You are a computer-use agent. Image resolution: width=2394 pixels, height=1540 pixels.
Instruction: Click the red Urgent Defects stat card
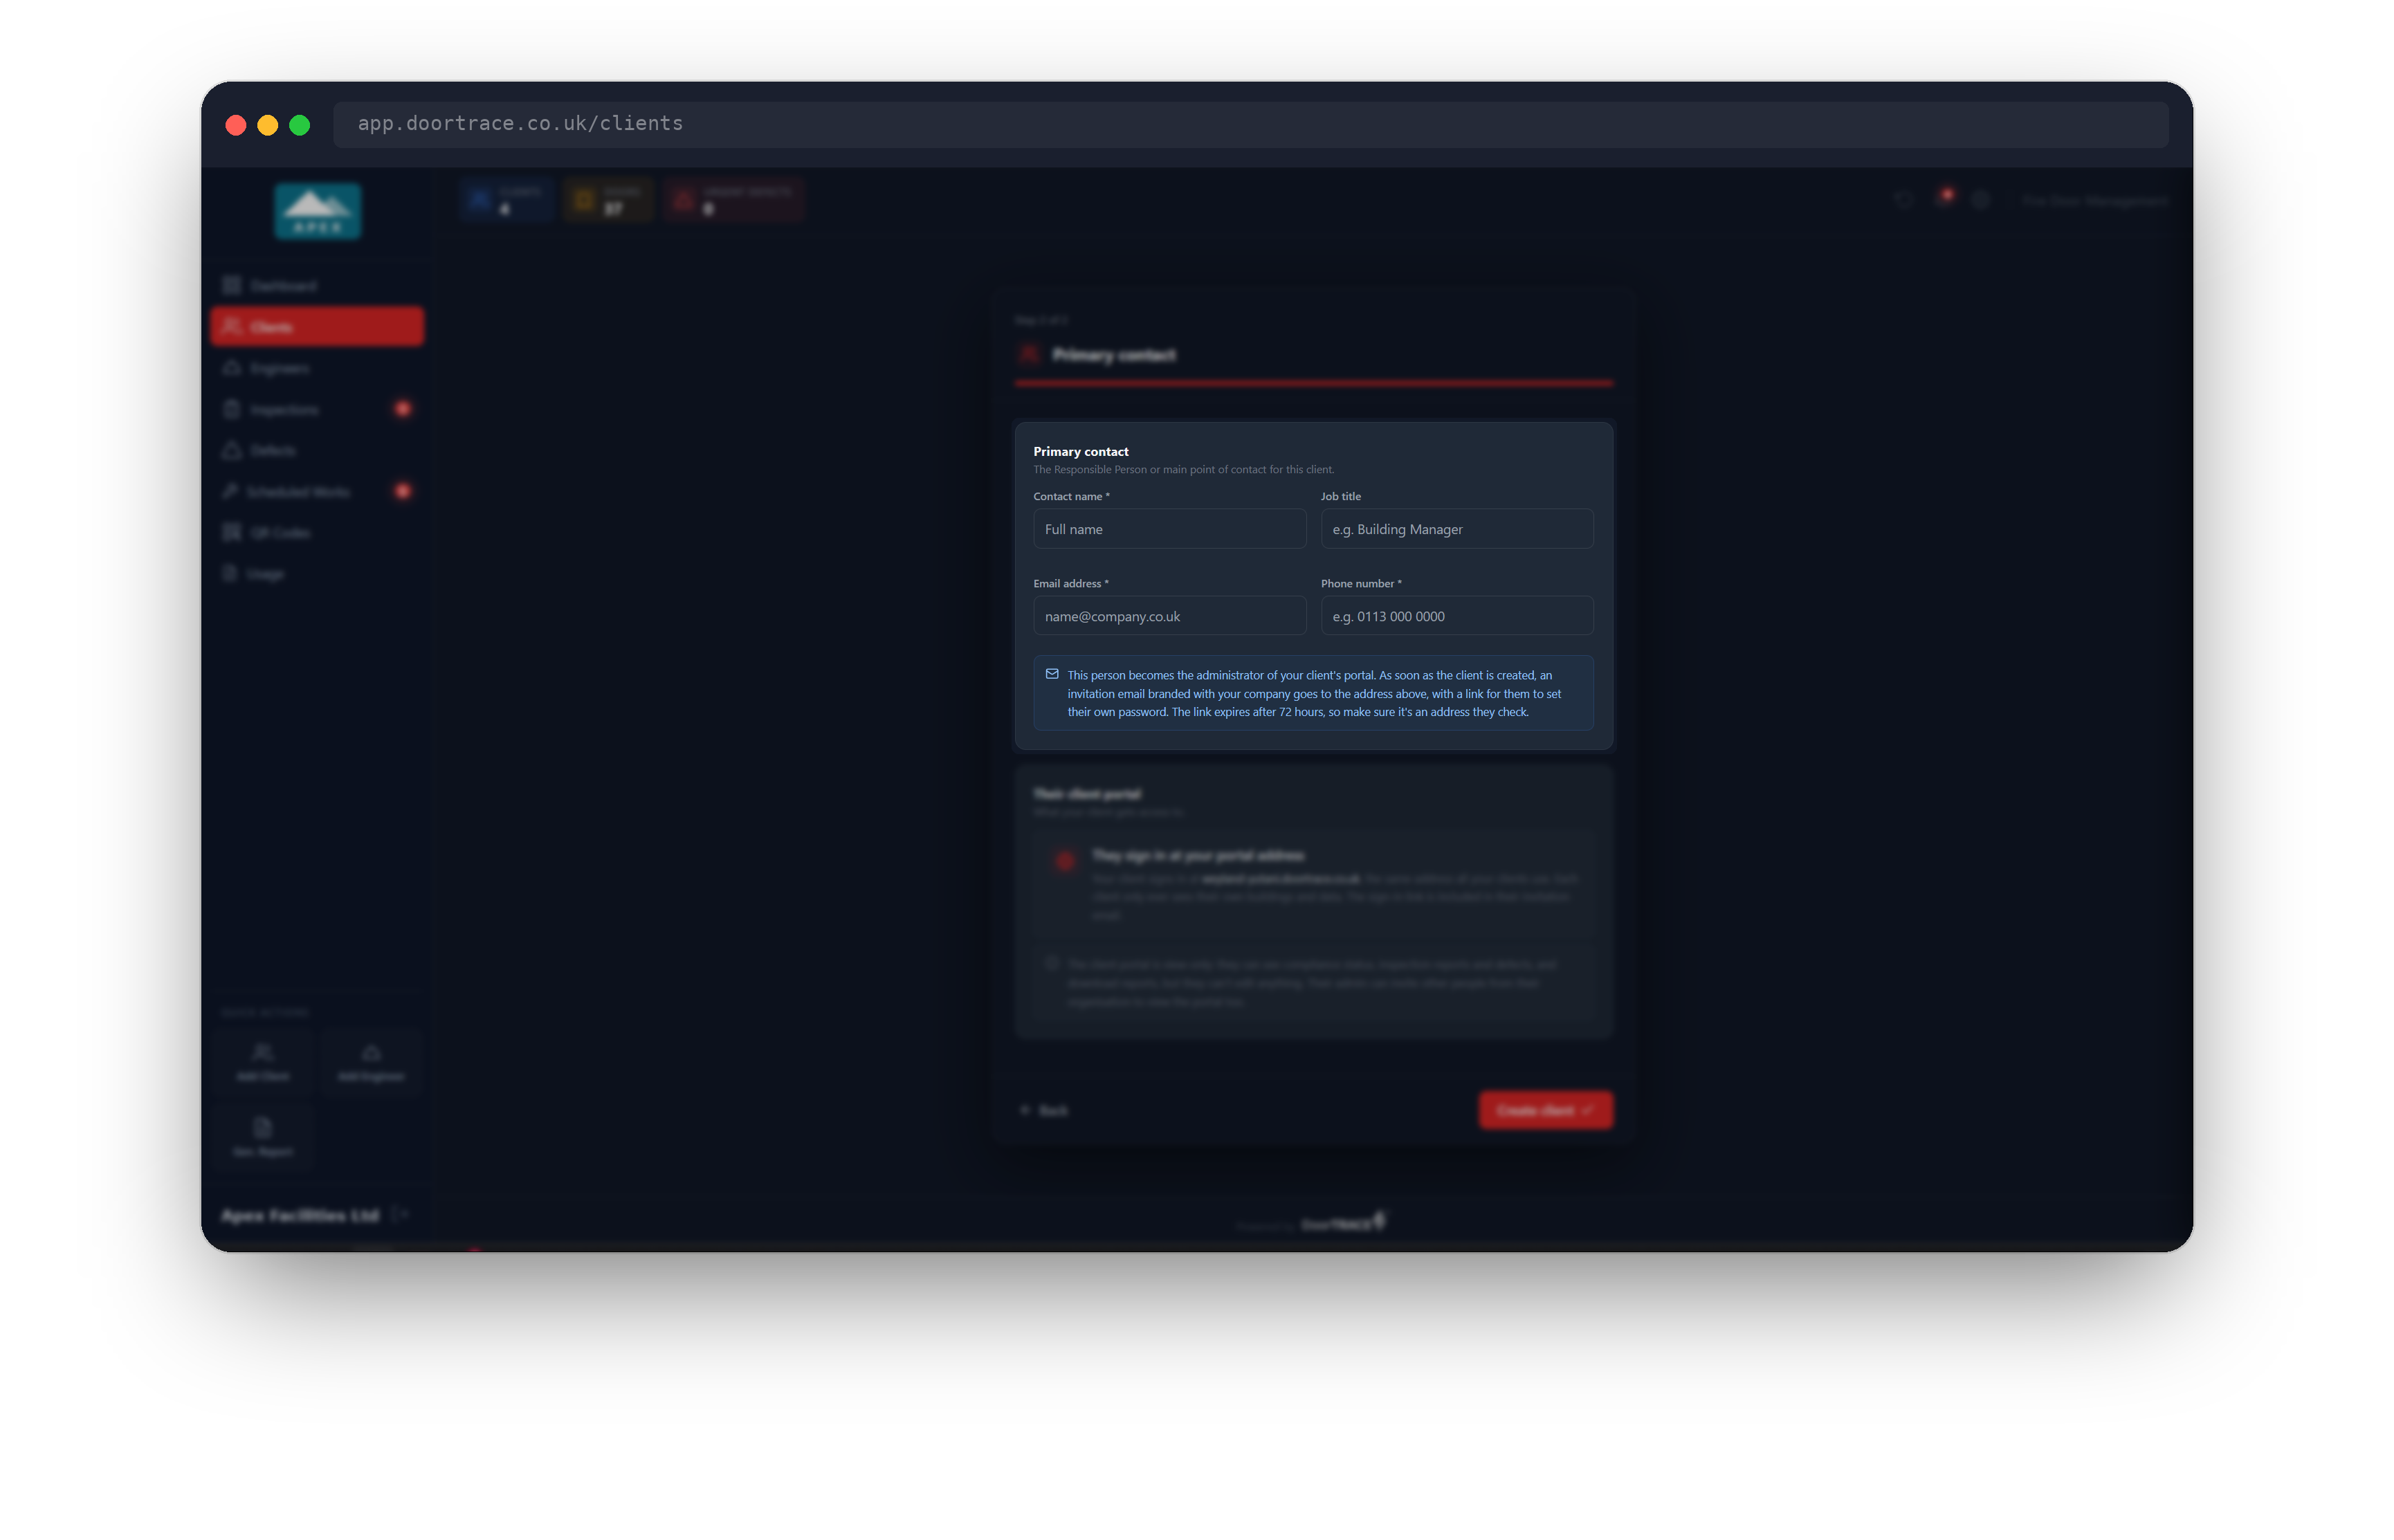click(x=735, y=200)
